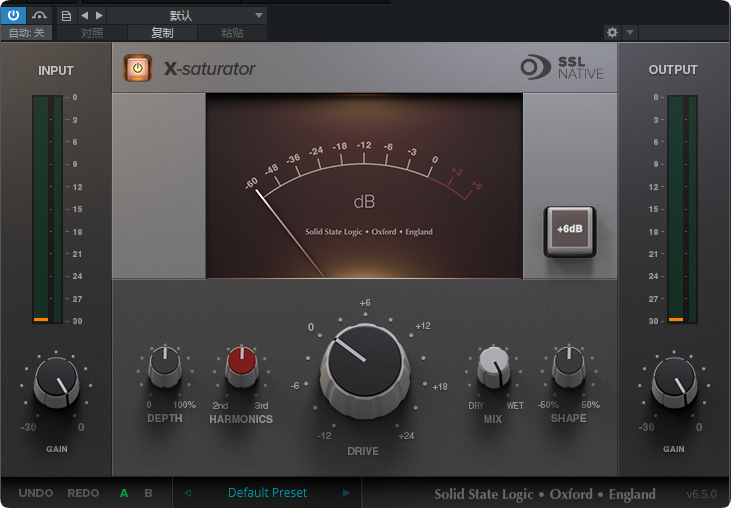This screenshot has width=731, height=508.
Task: Go to next host preset arrow
Action: point(99,16)
